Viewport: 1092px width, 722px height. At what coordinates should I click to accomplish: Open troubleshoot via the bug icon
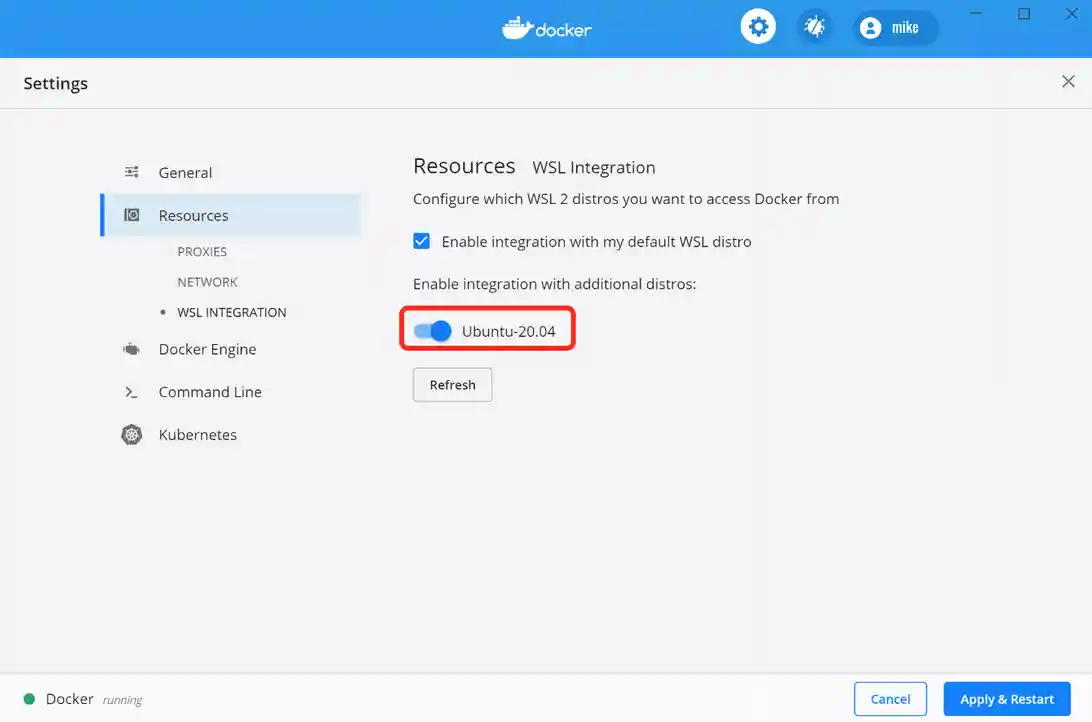[814, 27]
